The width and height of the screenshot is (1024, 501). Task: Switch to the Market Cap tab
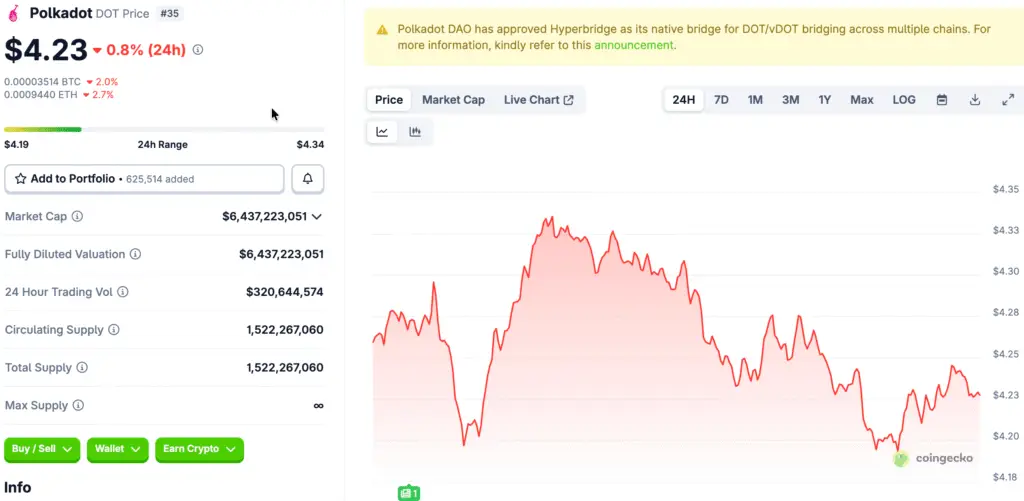(453, 100)
